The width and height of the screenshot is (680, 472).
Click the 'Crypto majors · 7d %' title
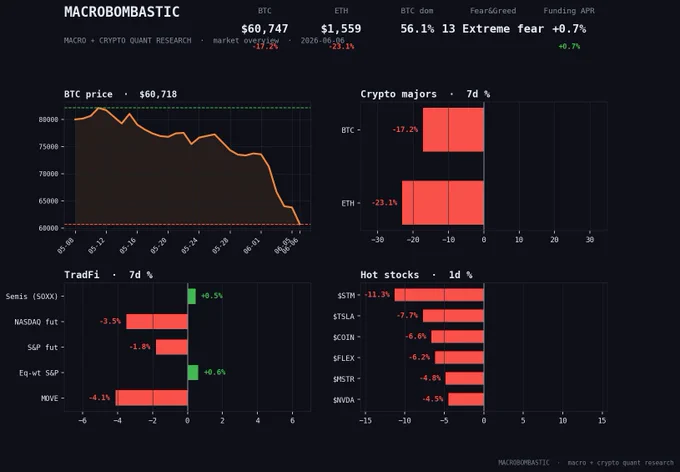(425, 94)
